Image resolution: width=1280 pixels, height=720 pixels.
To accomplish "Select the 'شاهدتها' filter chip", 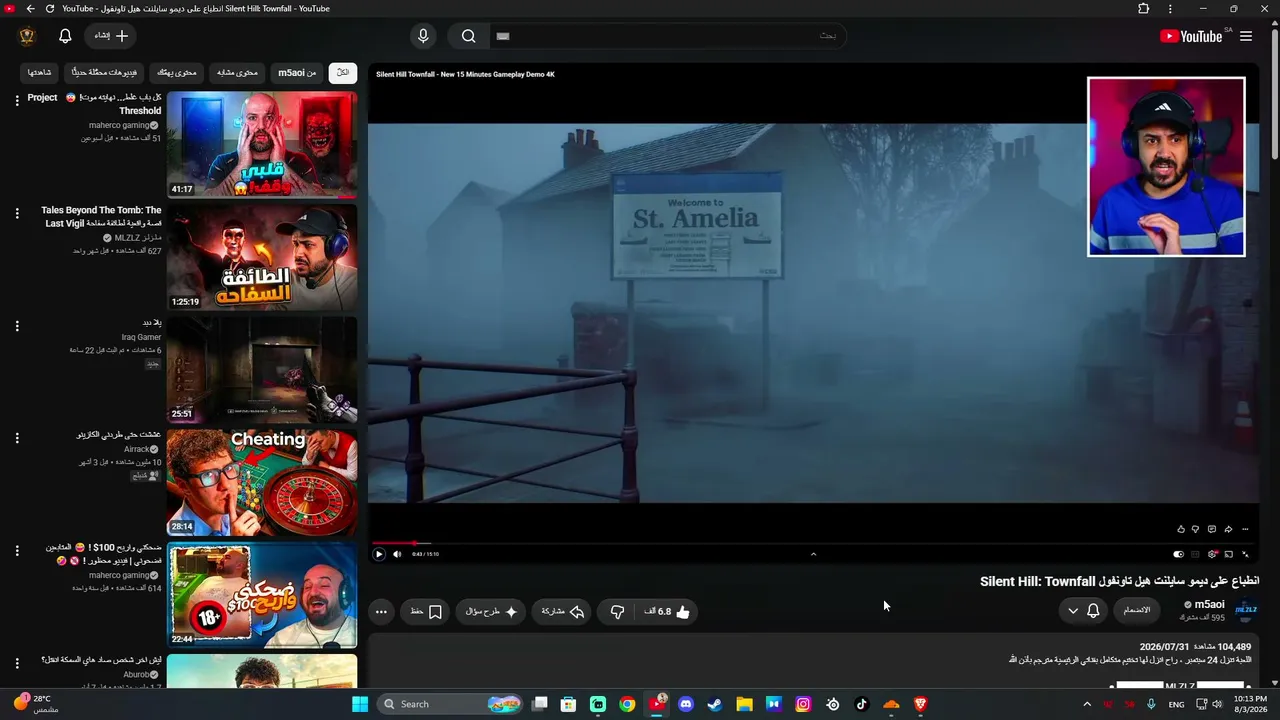I will tap(40, 73).
